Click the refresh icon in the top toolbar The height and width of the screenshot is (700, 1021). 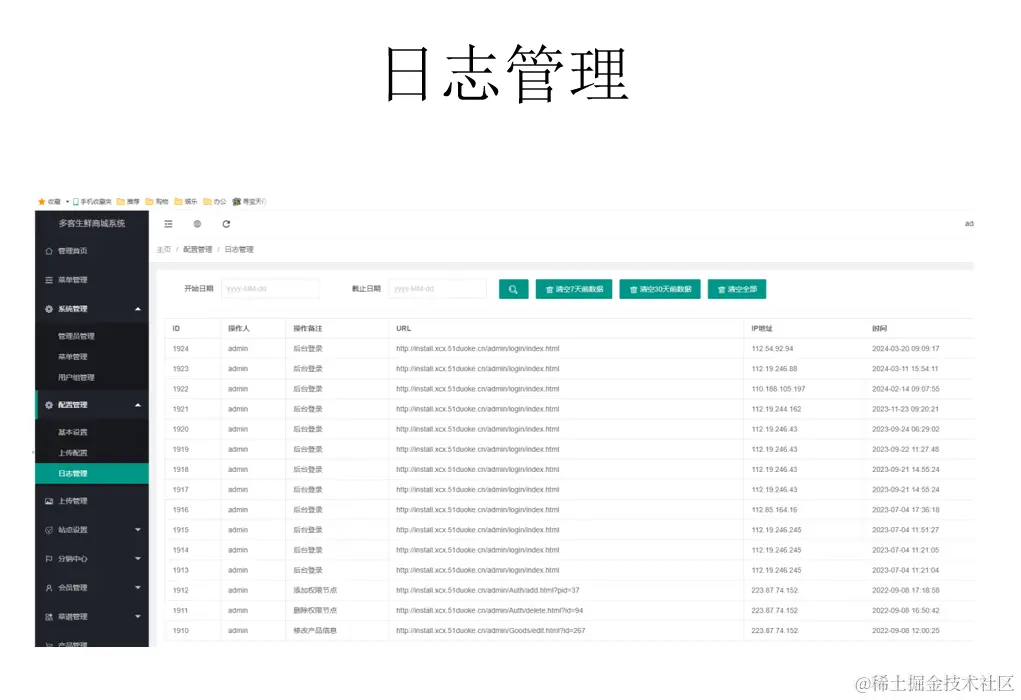click(227, 224)
